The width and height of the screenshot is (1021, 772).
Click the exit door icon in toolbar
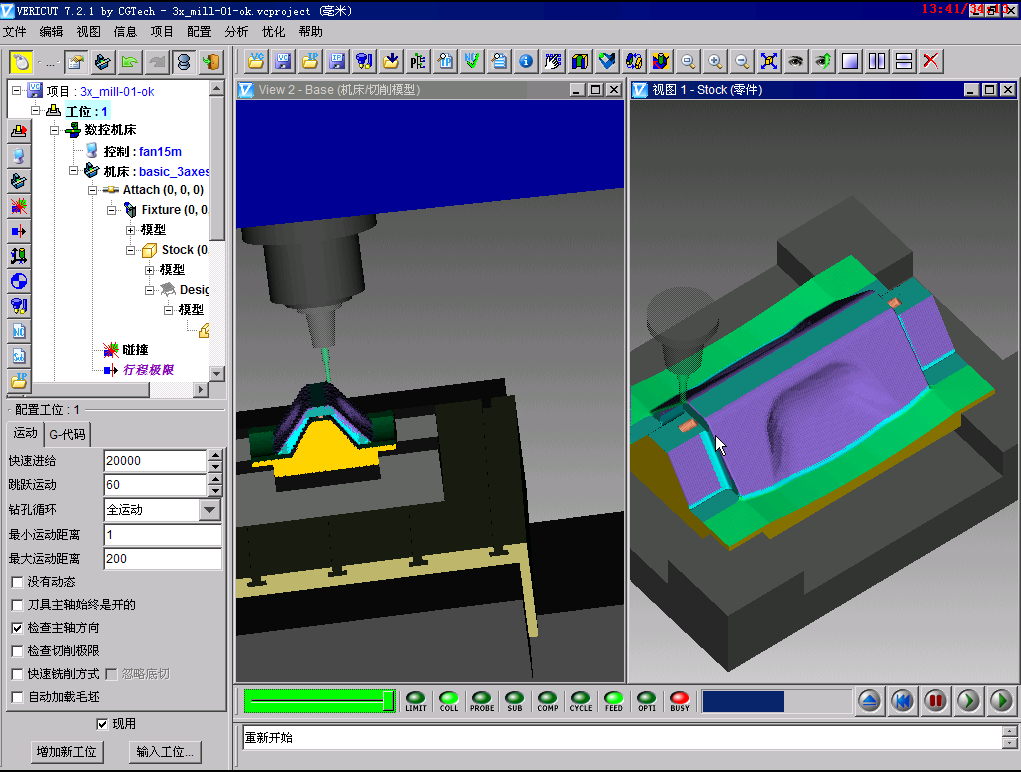[x=211, y=62]
